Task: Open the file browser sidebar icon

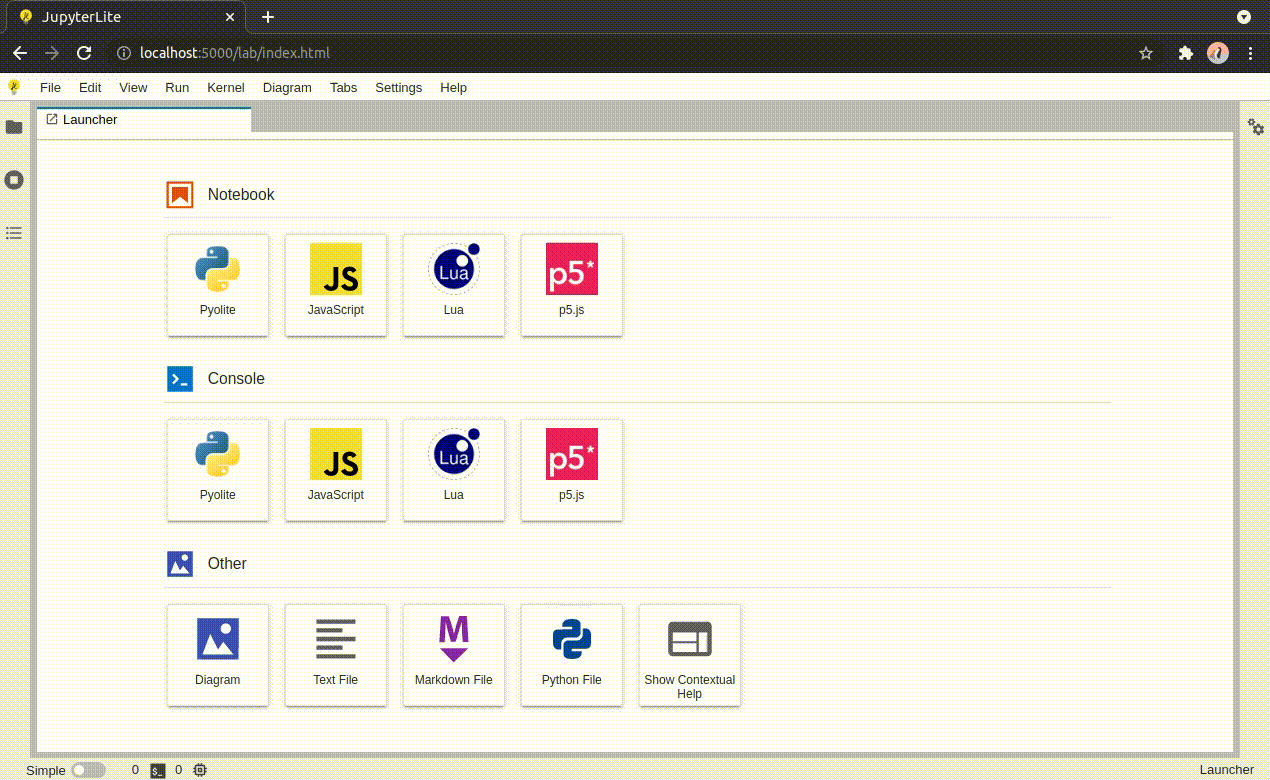Action: (14, 127)
